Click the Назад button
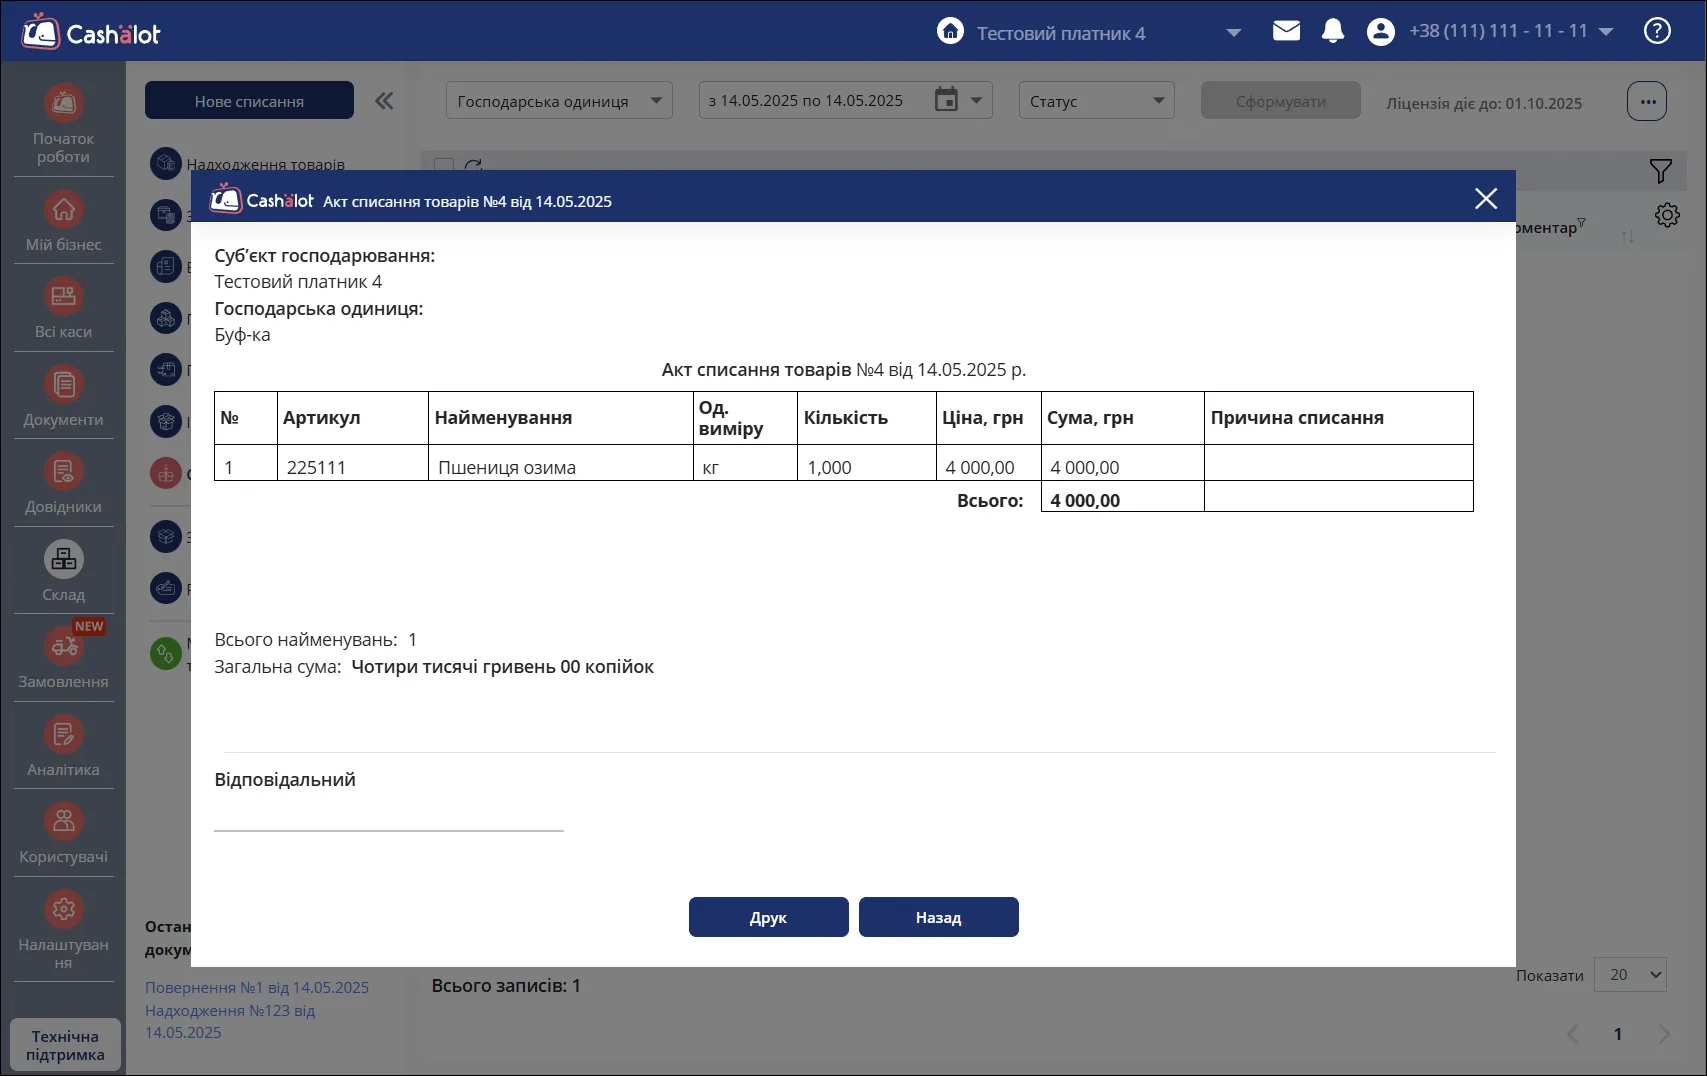 click(x=938, y=917)
